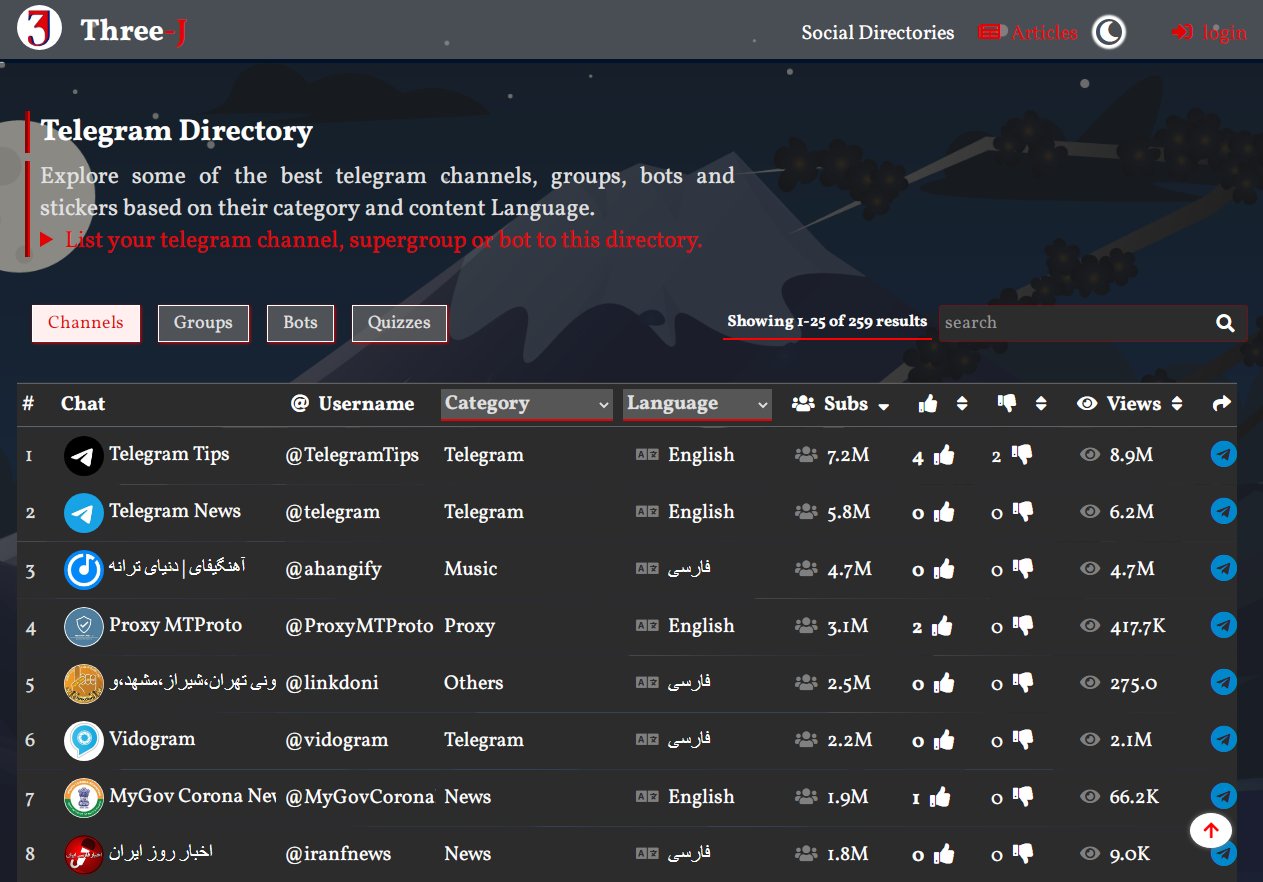
Task: Thumbs down the Telegram Tips channel
Action: point(1022,456)
